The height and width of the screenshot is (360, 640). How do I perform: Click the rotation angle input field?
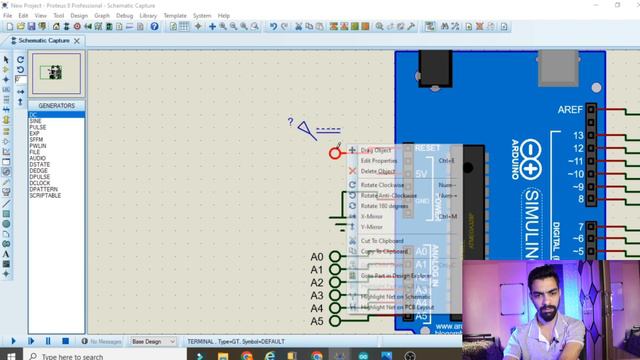pyautogui.click(x=20, y=79)
